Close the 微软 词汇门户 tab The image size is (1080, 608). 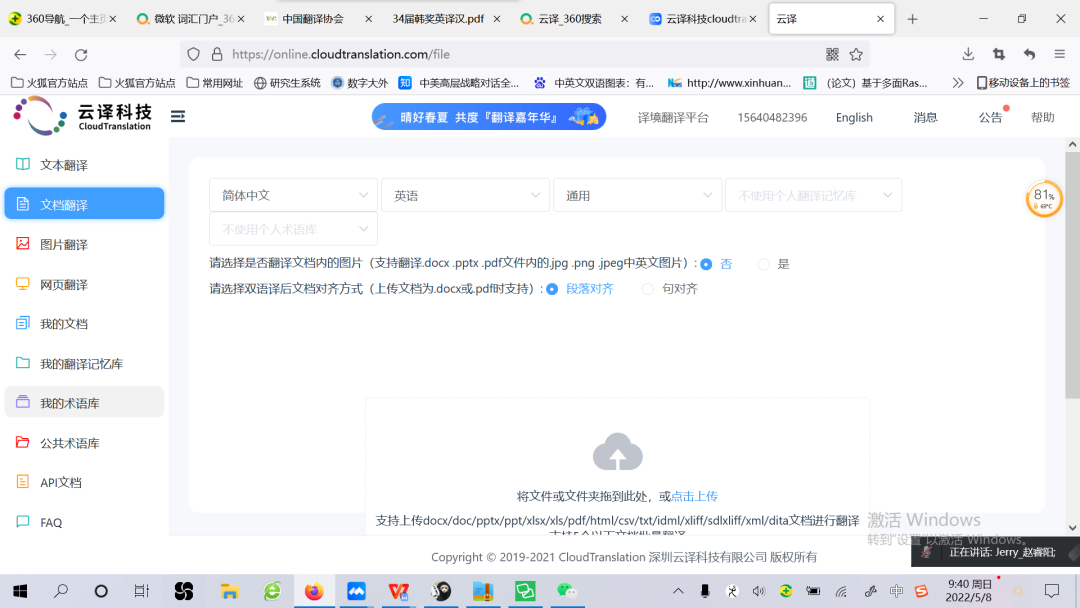(240, 19)
